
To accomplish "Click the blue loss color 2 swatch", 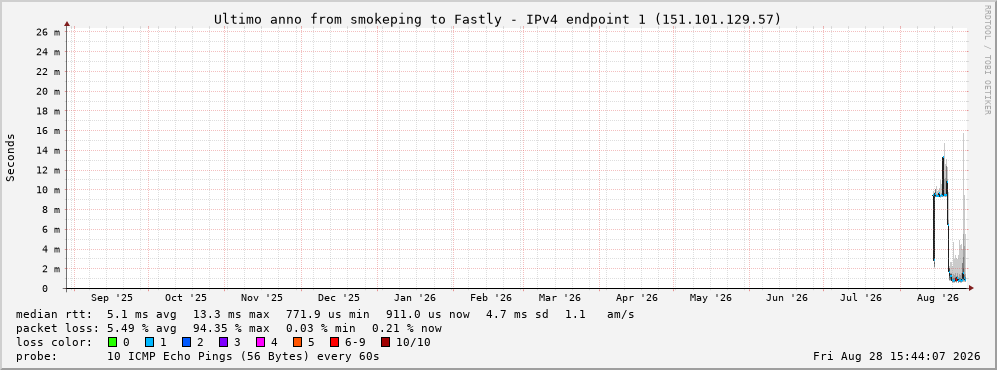I will (x=186, y=342).
